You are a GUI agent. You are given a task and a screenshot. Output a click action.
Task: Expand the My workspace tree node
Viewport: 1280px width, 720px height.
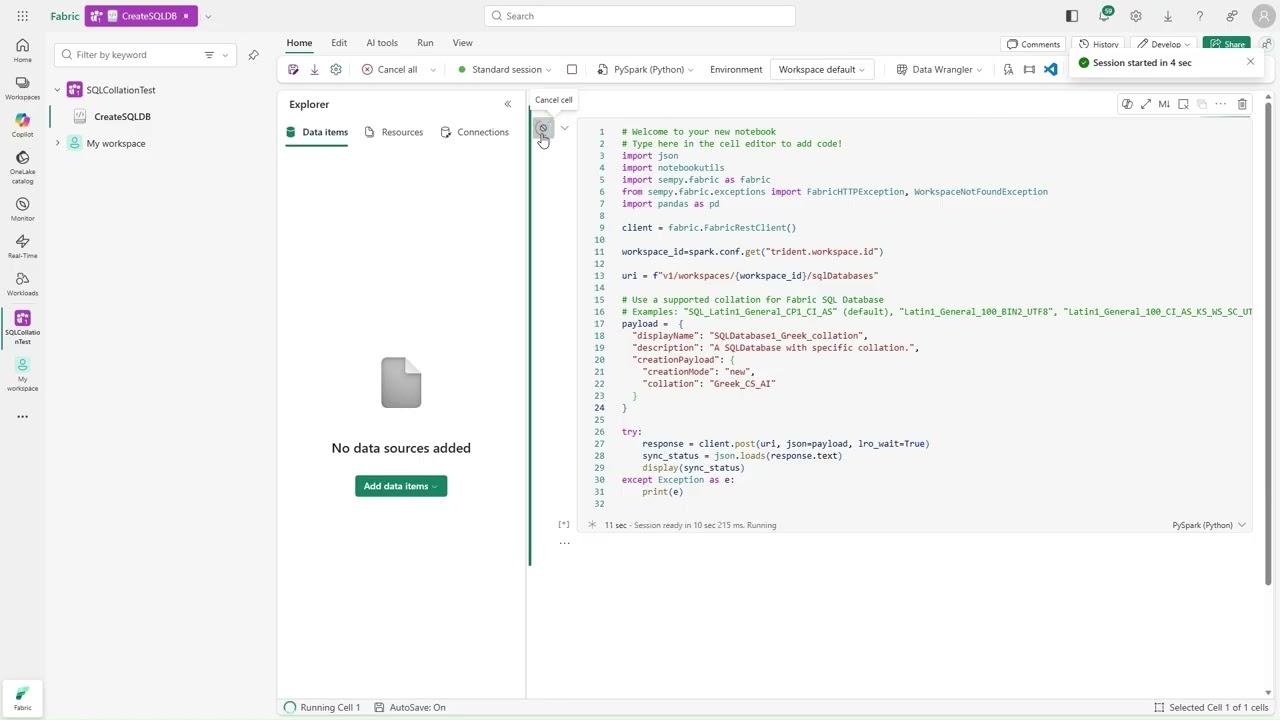click(x=57, y=143)
